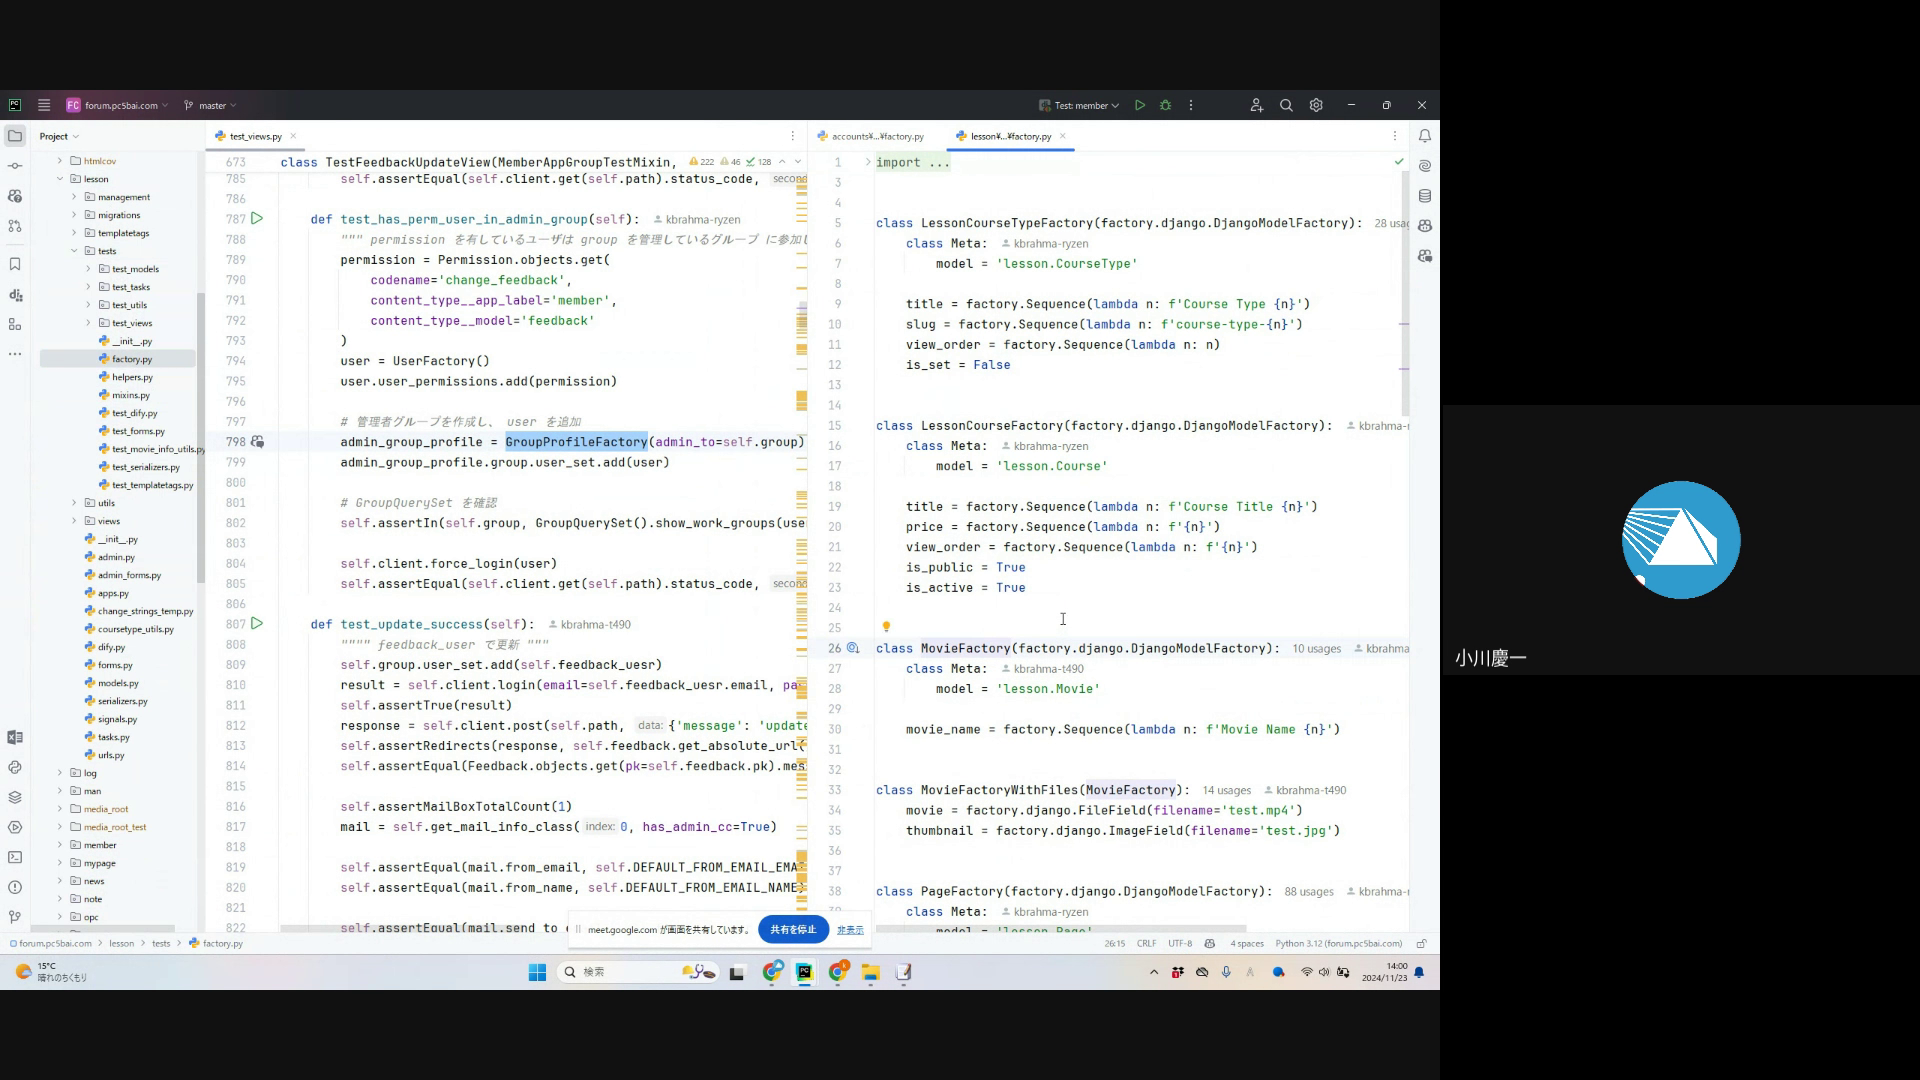Open the Search Everywhere magnifier icon
Image resolution: width=1920 pixels, height=1080 pixels.
1286,105
